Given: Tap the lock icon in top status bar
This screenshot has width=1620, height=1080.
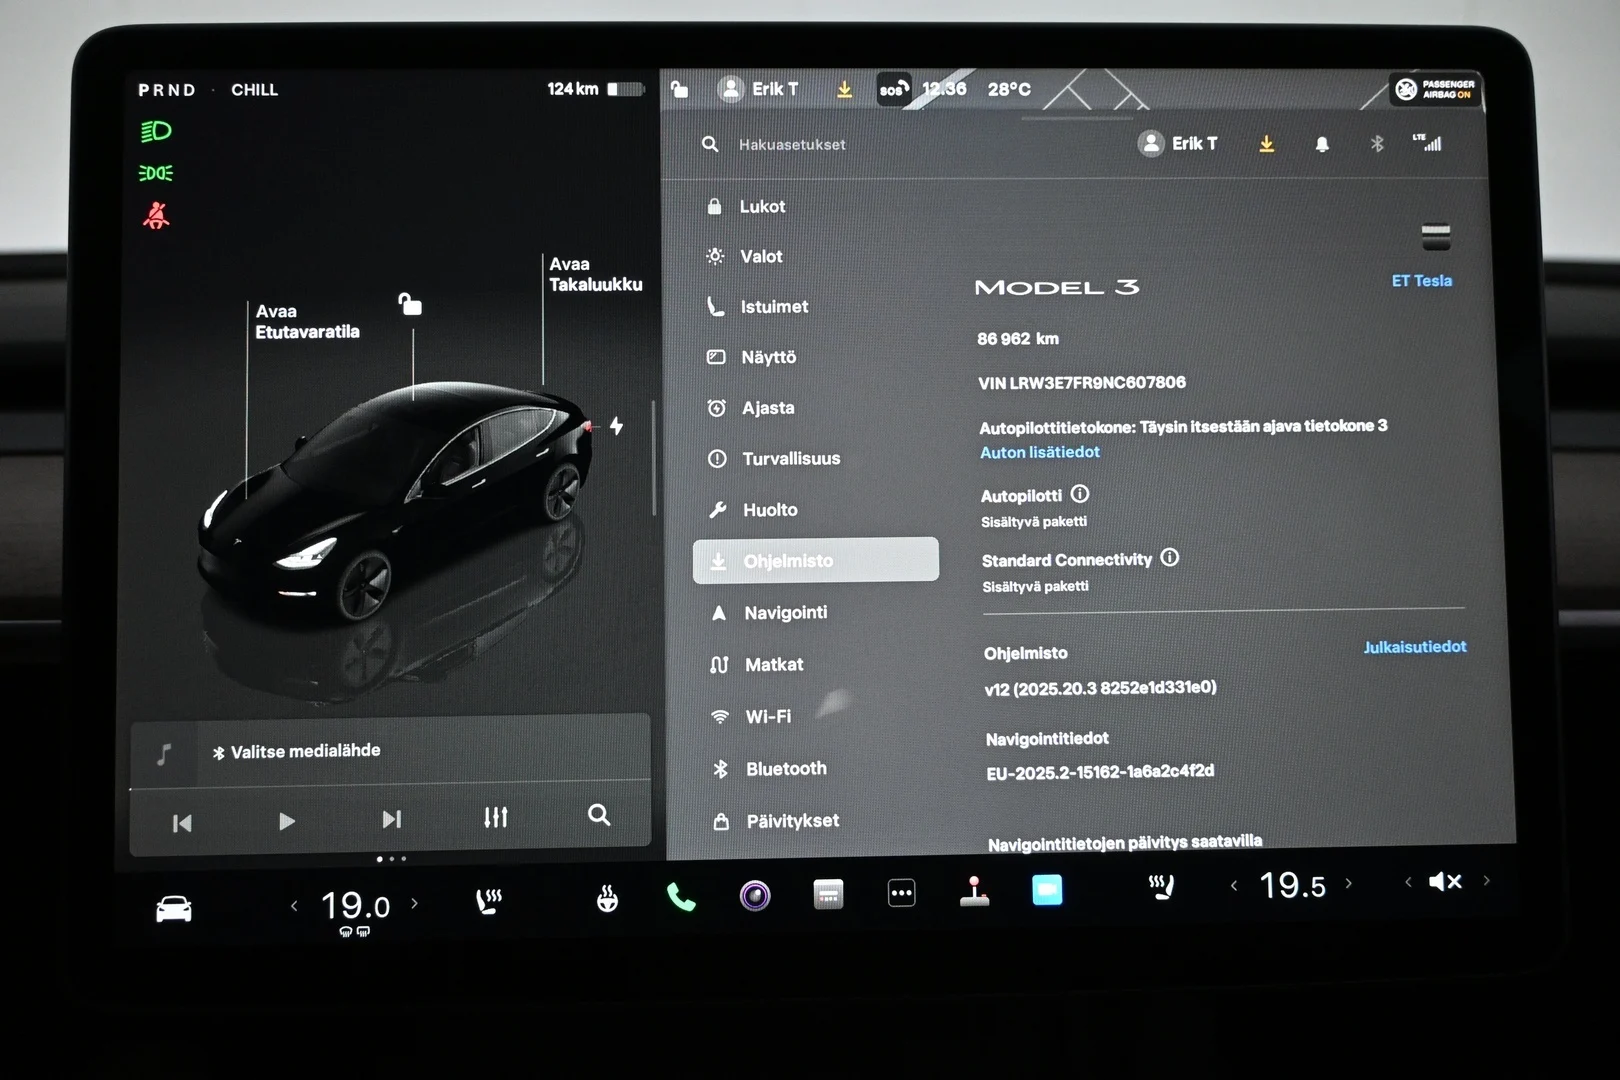Looking at the screenshot, I should coord(679,89).
